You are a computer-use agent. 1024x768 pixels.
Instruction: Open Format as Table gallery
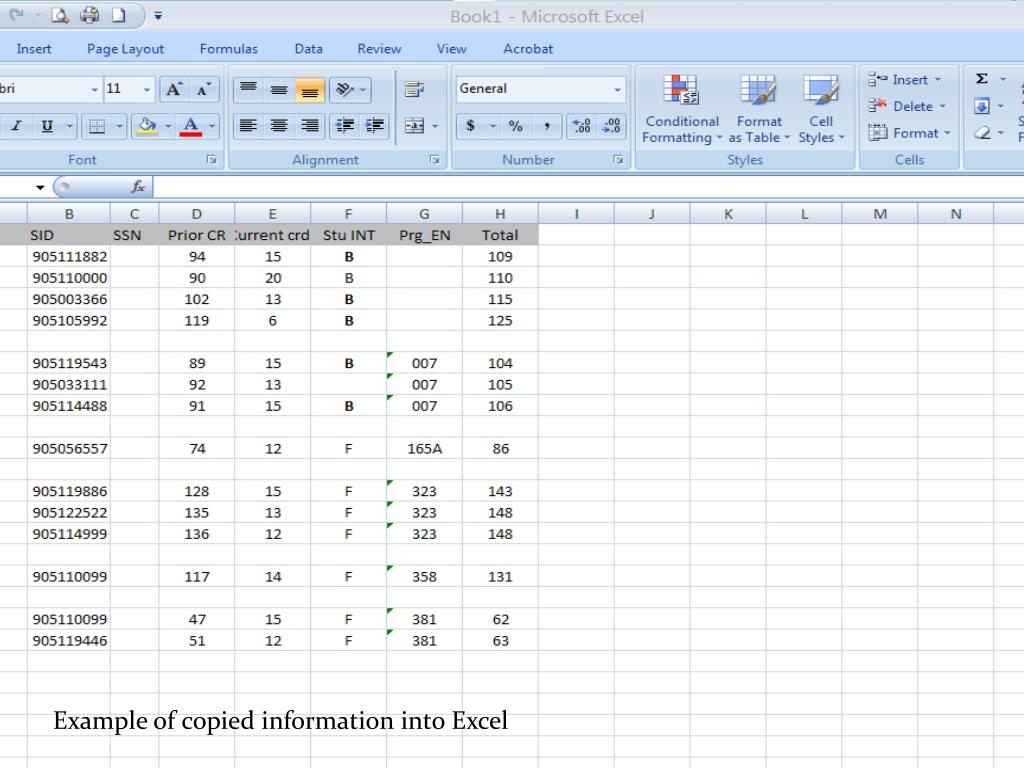758,108
